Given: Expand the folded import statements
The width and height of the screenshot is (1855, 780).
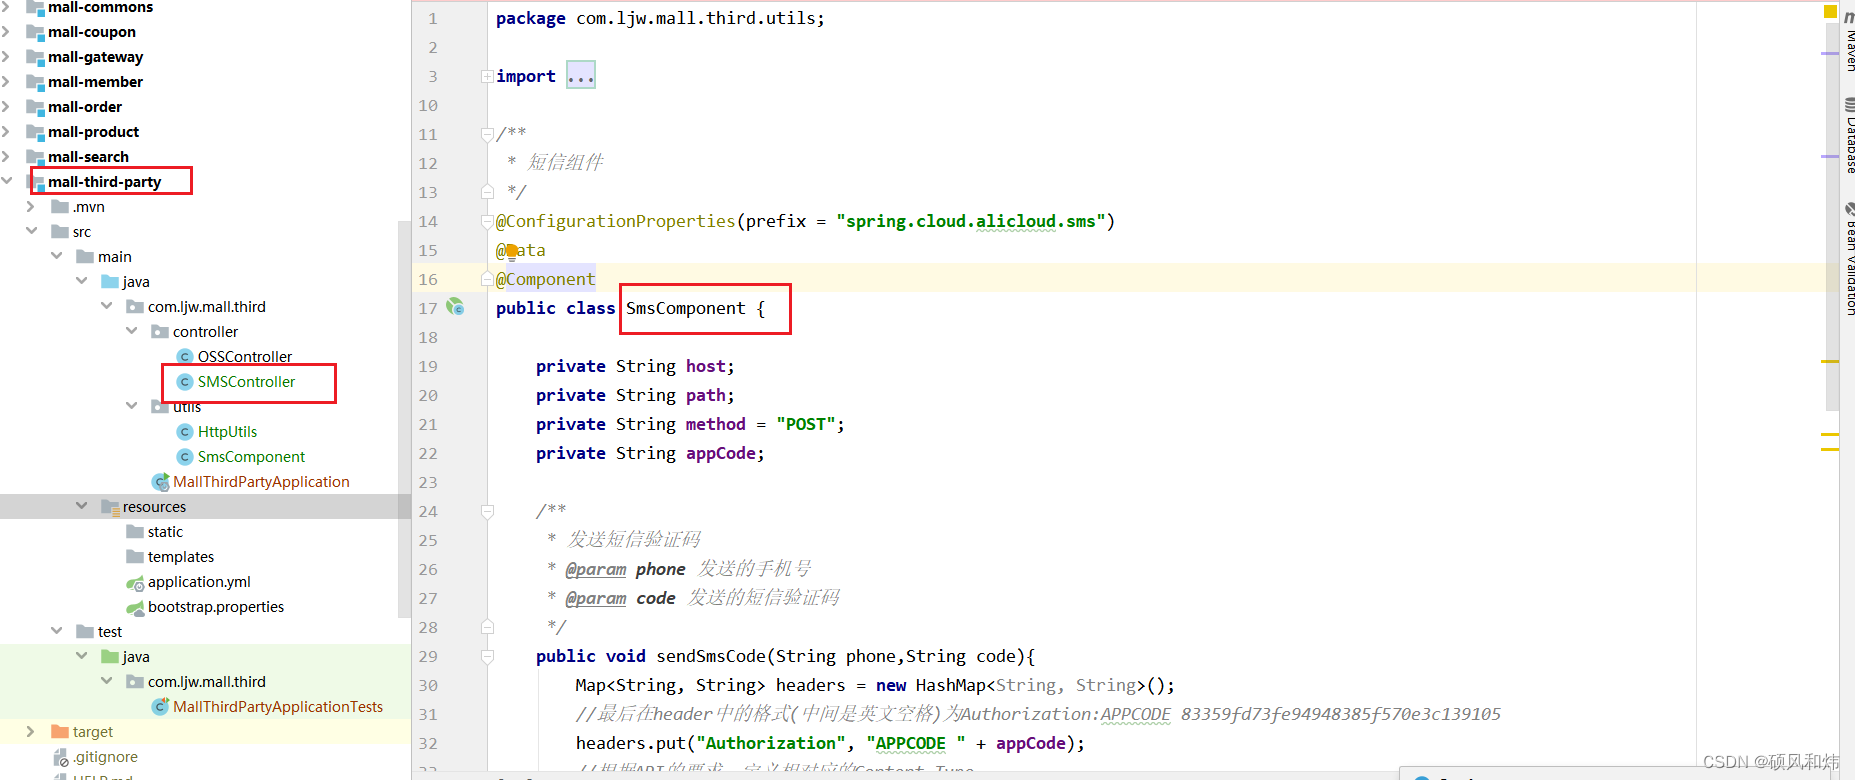Looking at the screenshot, I should (486, 76).
